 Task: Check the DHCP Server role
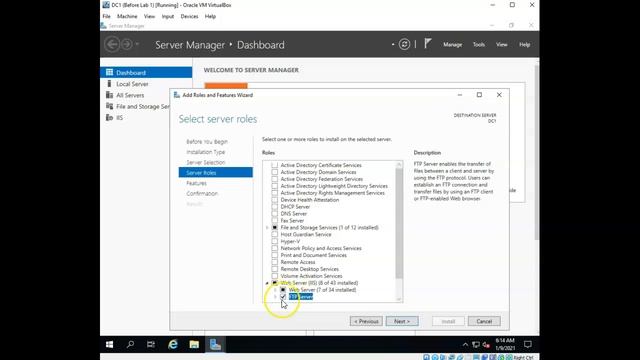[x=275, y=207]
